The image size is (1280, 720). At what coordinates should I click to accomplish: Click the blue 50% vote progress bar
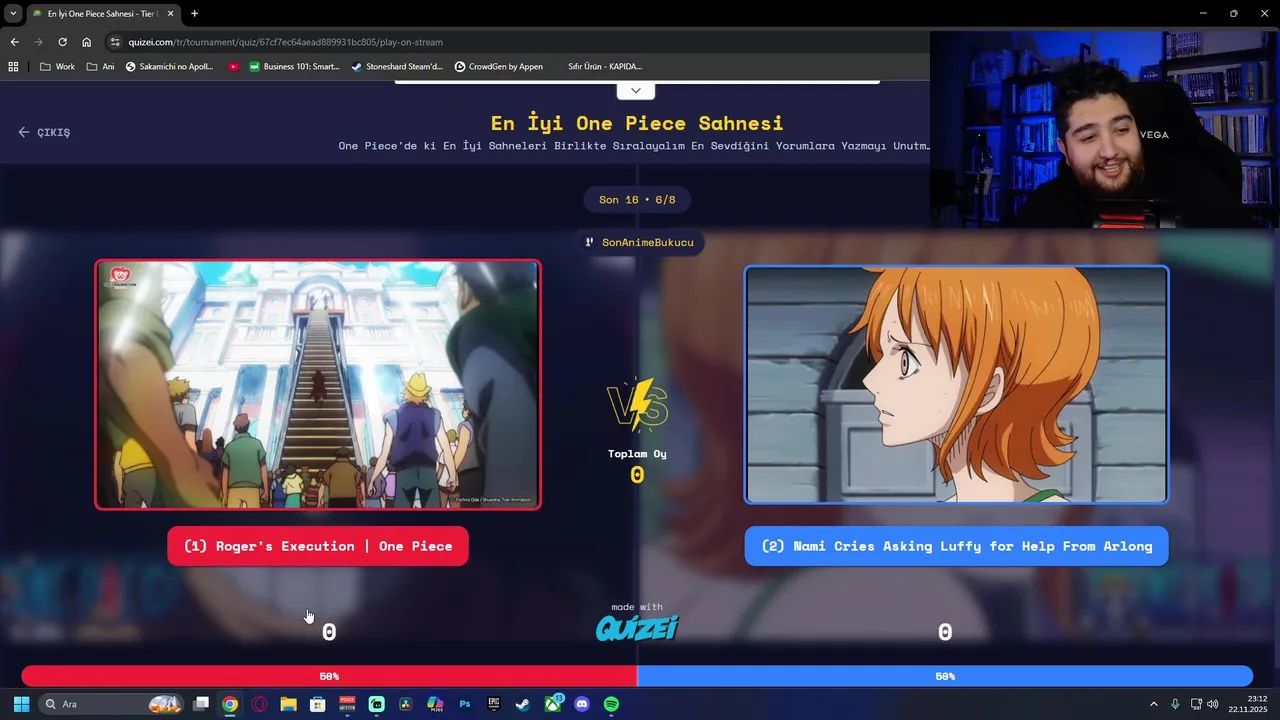coord(945,676)
